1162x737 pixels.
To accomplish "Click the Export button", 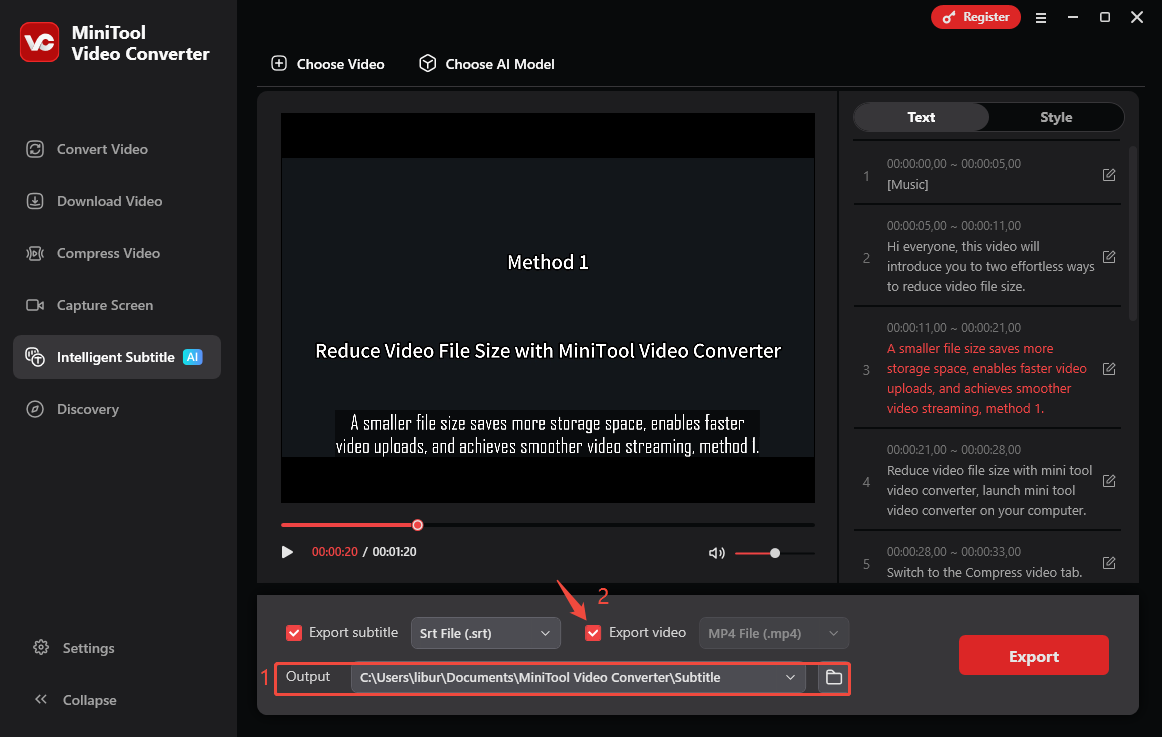I will [x=1033, y=655].
